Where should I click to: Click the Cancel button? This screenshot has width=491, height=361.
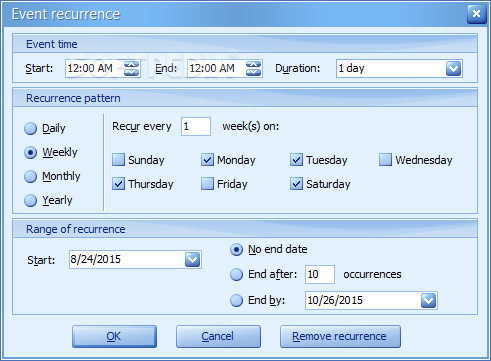218,337
